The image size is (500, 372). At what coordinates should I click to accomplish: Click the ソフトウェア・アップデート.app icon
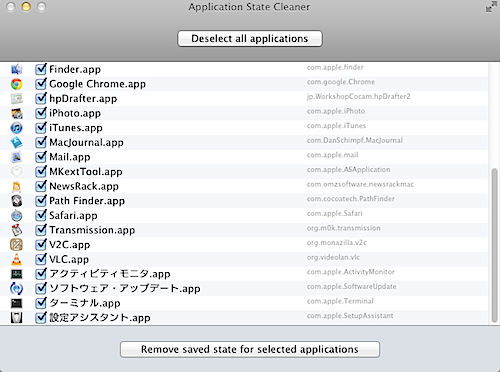click(16, 289)
